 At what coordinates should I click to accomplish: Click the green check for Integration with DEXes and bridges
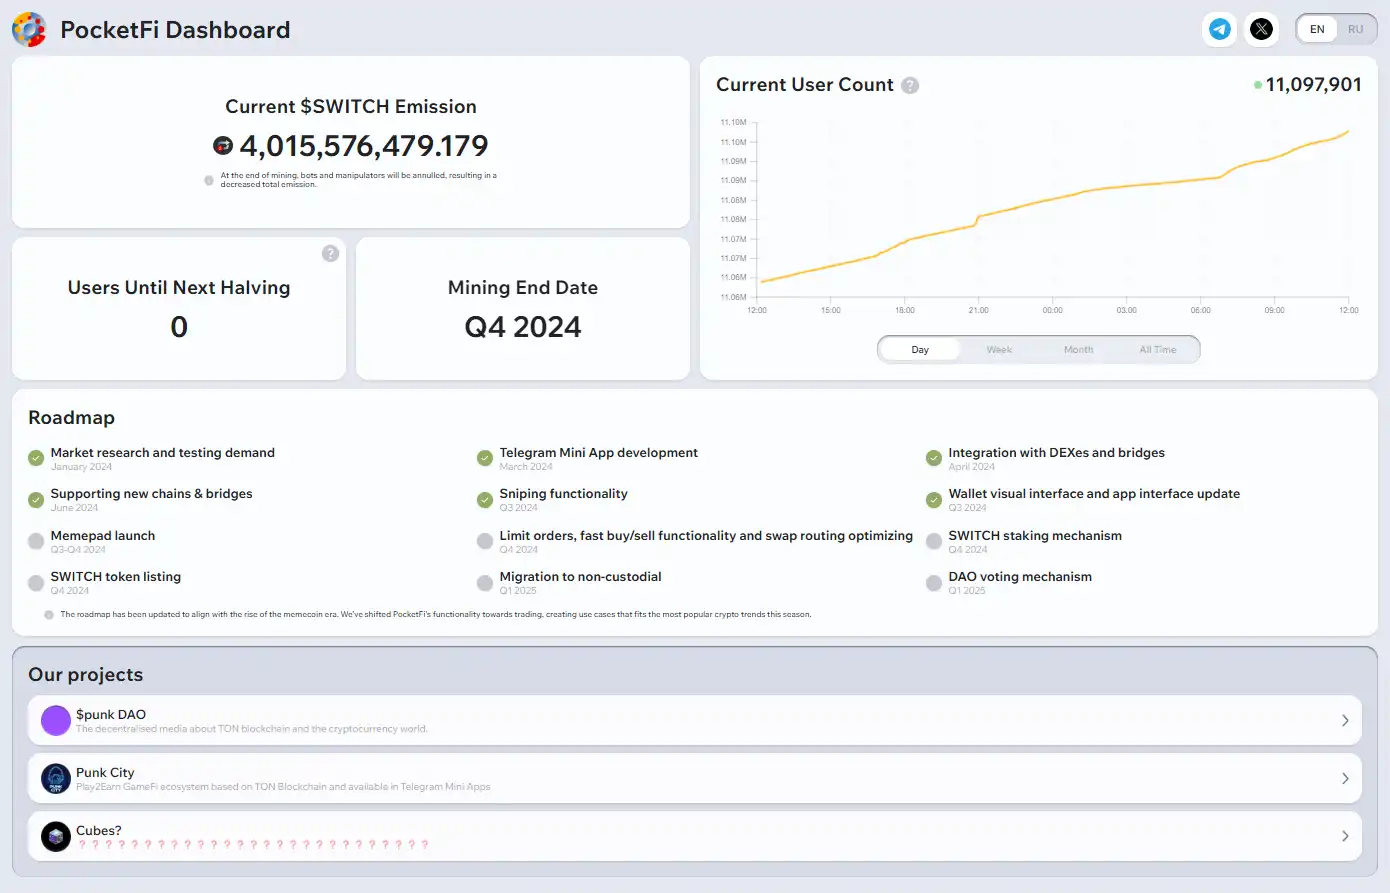(x=934, y=458)
